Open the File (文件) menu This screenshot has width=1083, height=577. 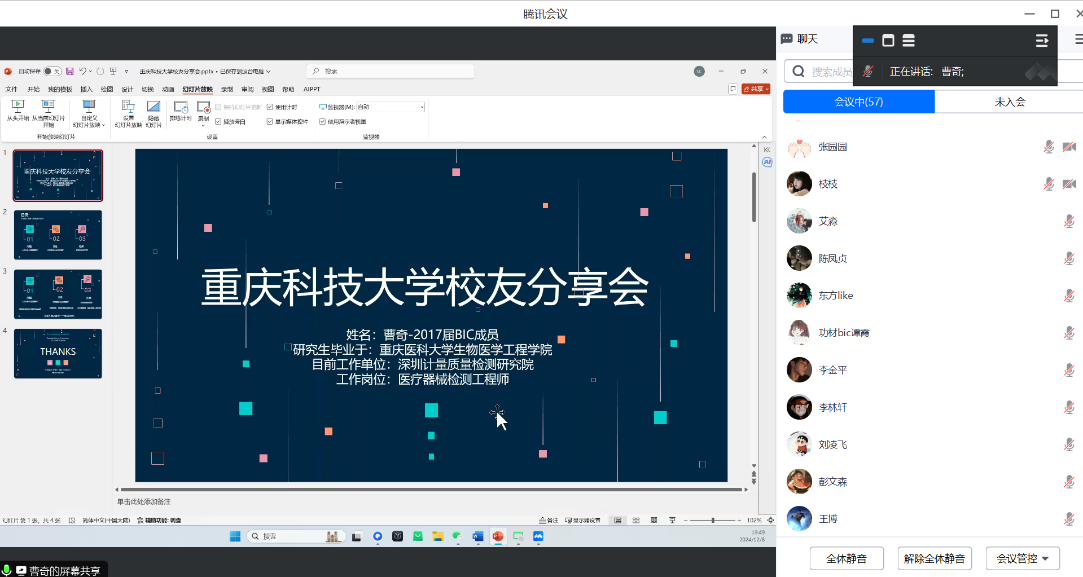tap(12, 89)
